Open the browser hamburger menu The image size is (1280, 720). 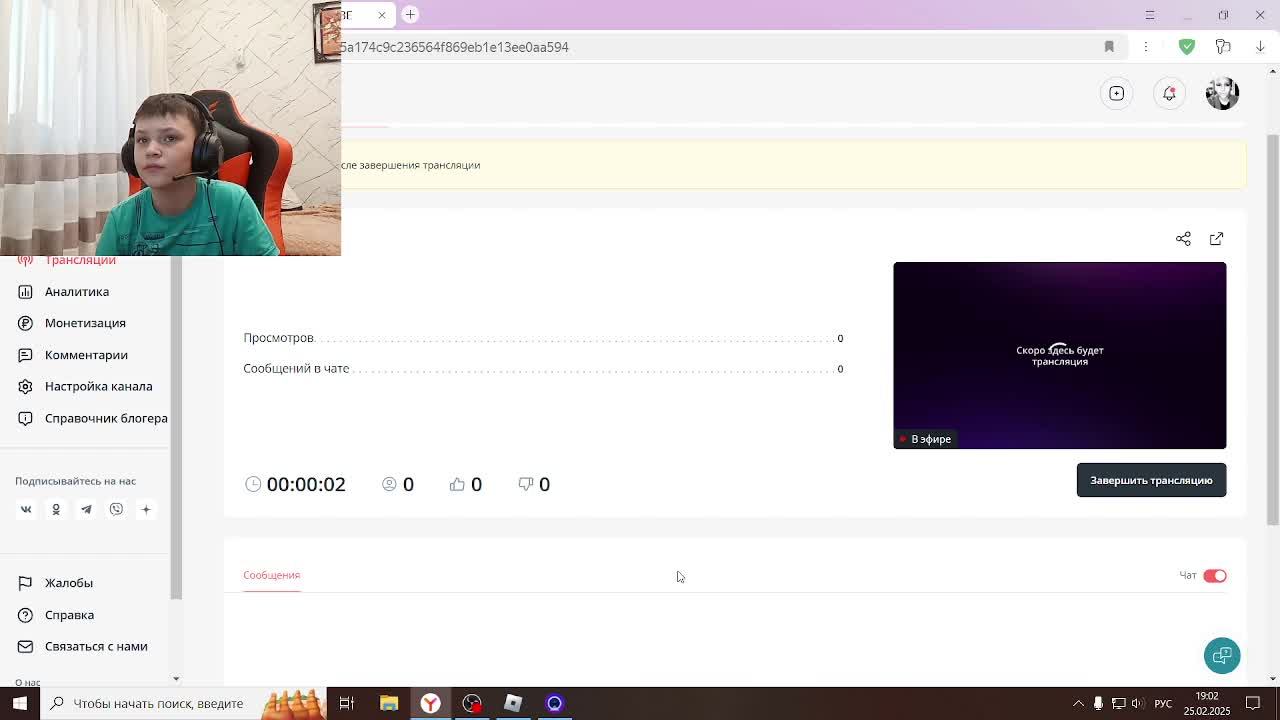(x=1150, y=15)
